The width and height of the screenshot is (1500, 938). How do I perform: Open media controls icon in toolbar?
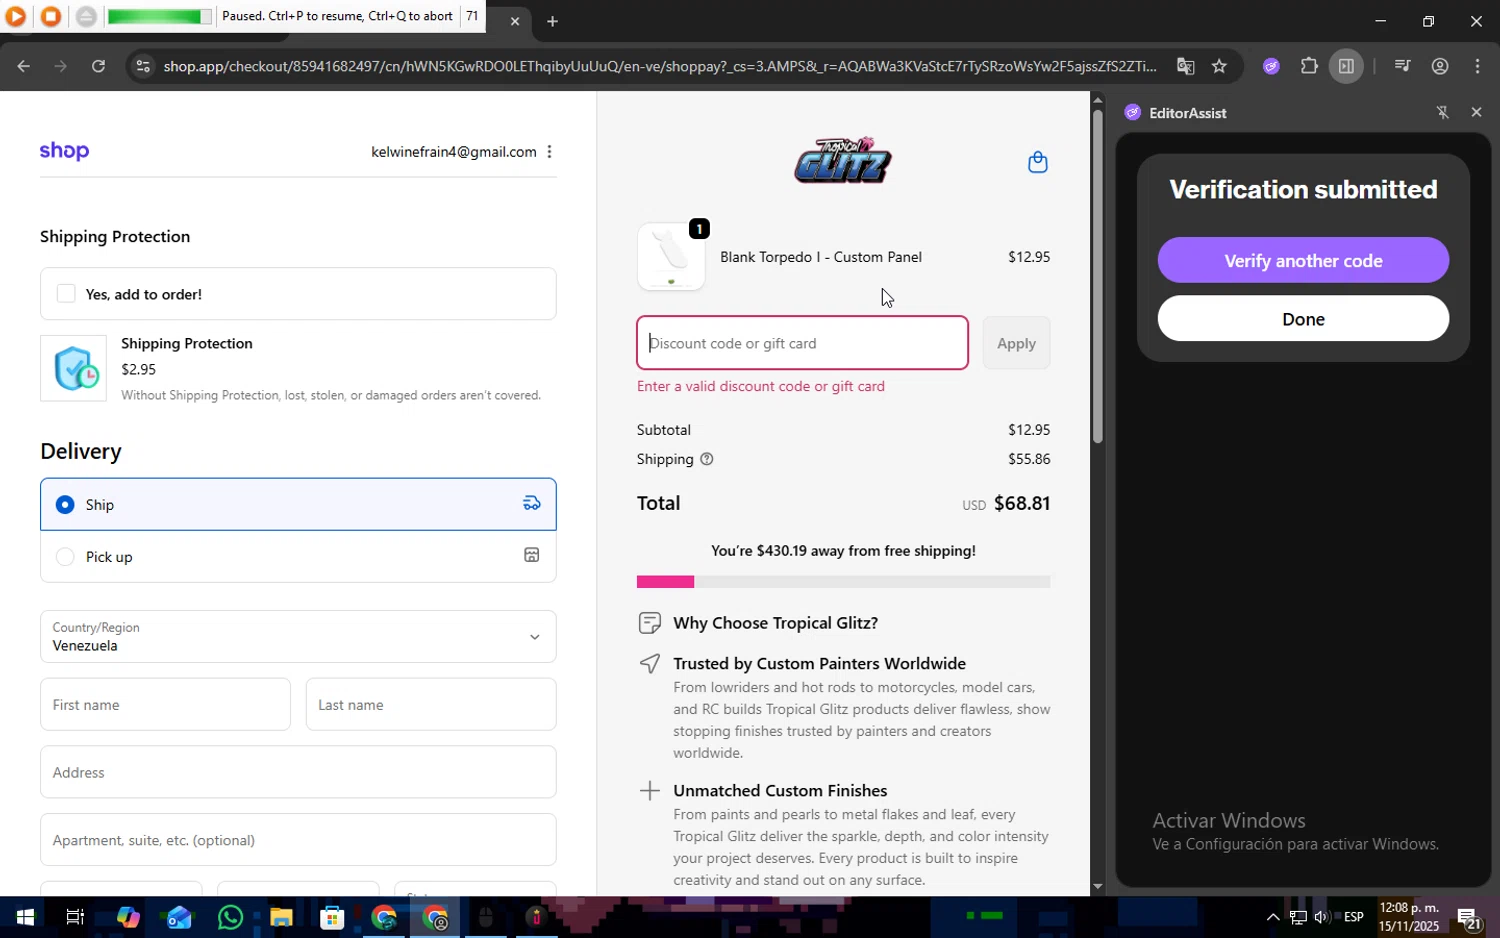tap(1402, 66)
